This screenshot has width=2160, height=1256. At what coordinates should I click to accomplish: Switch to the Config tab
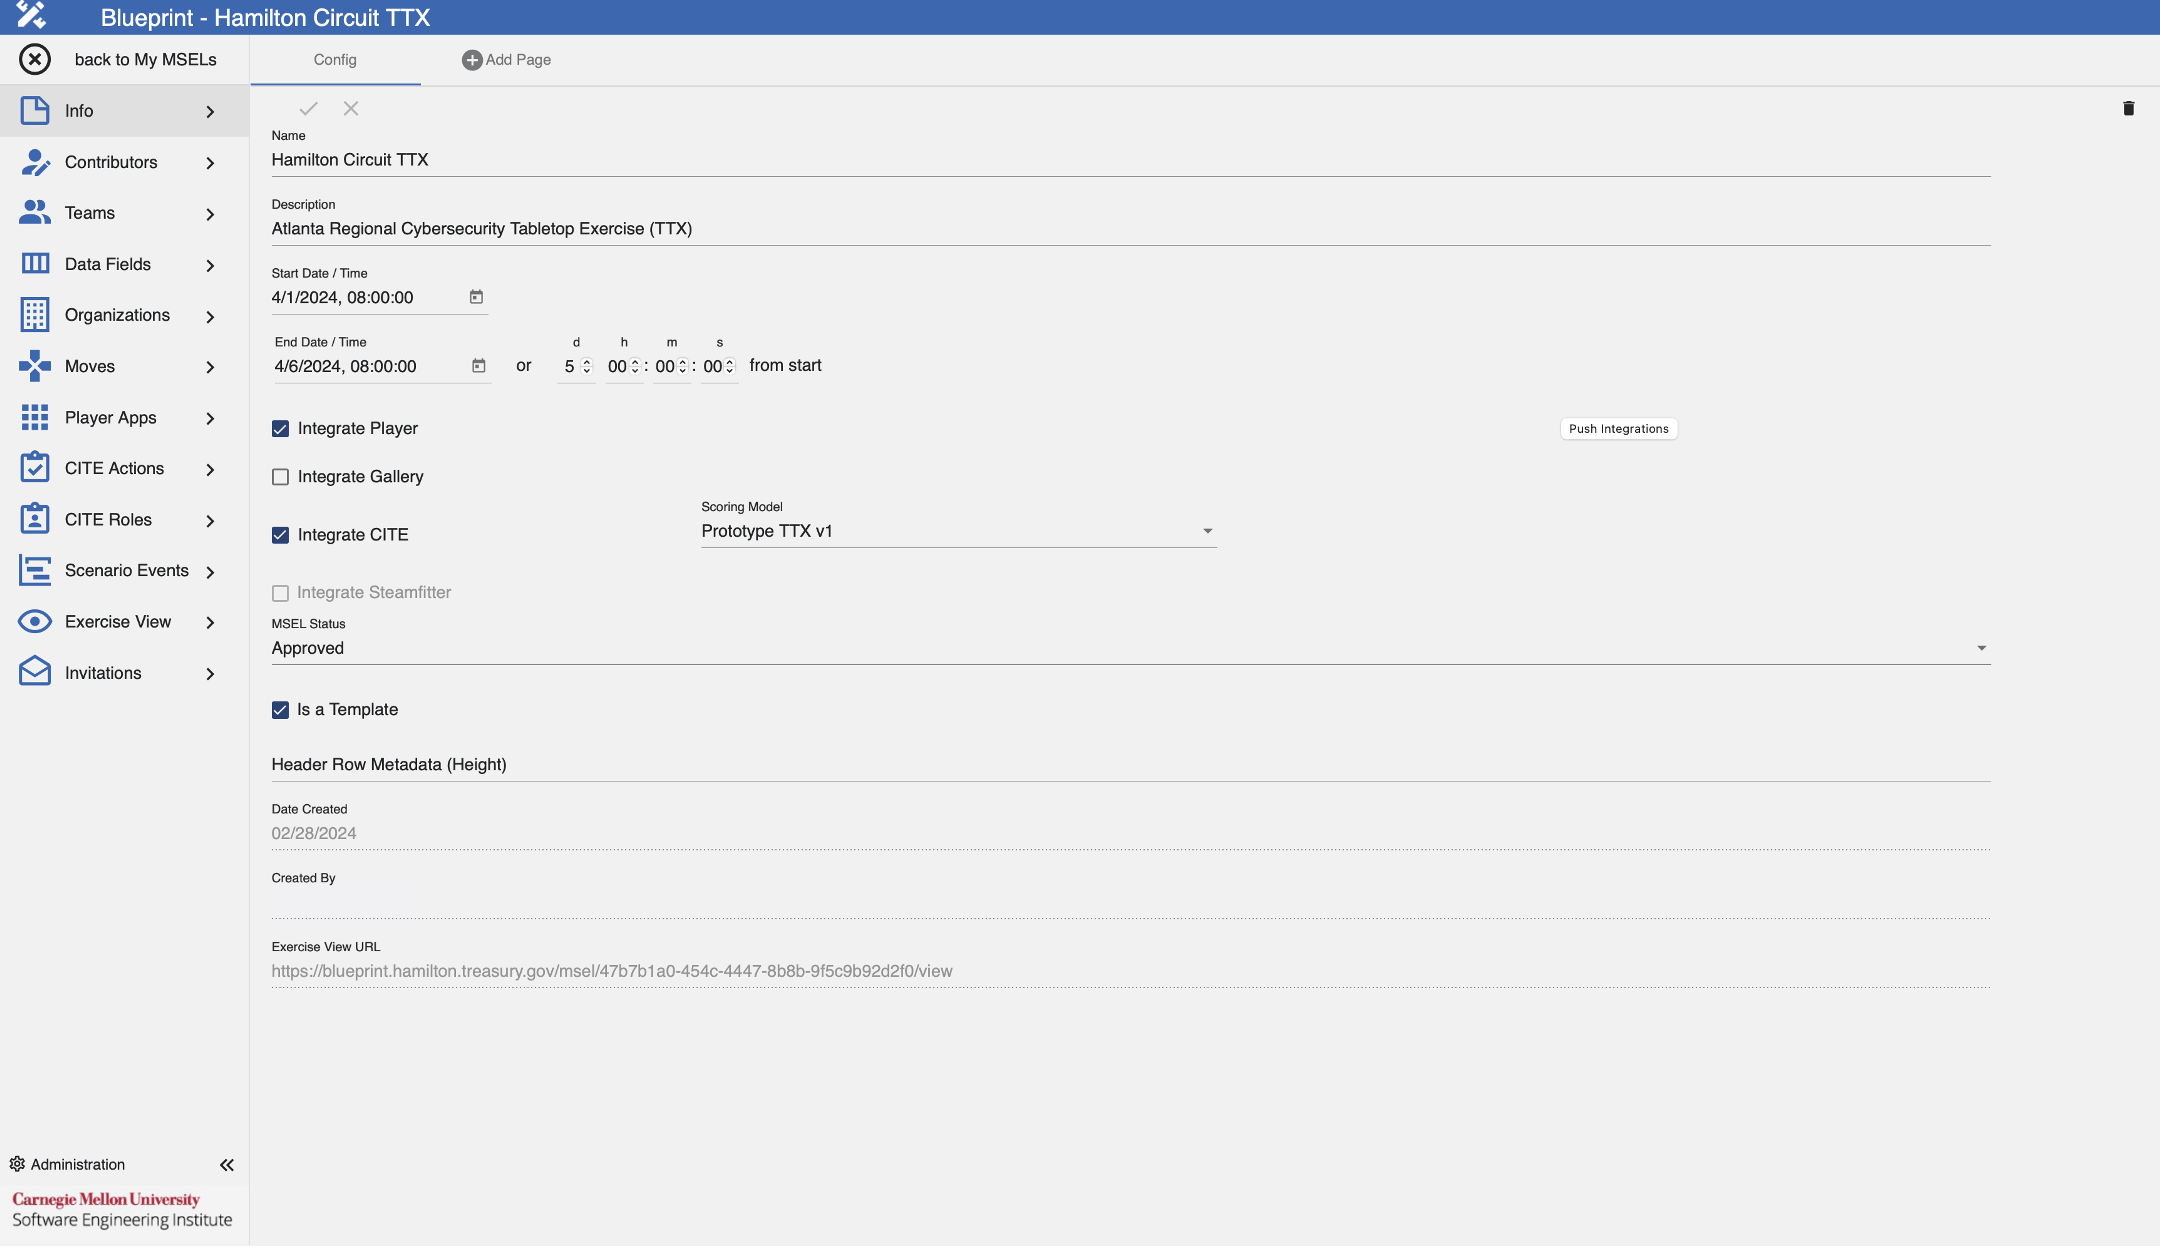click(x=335, y=60)
